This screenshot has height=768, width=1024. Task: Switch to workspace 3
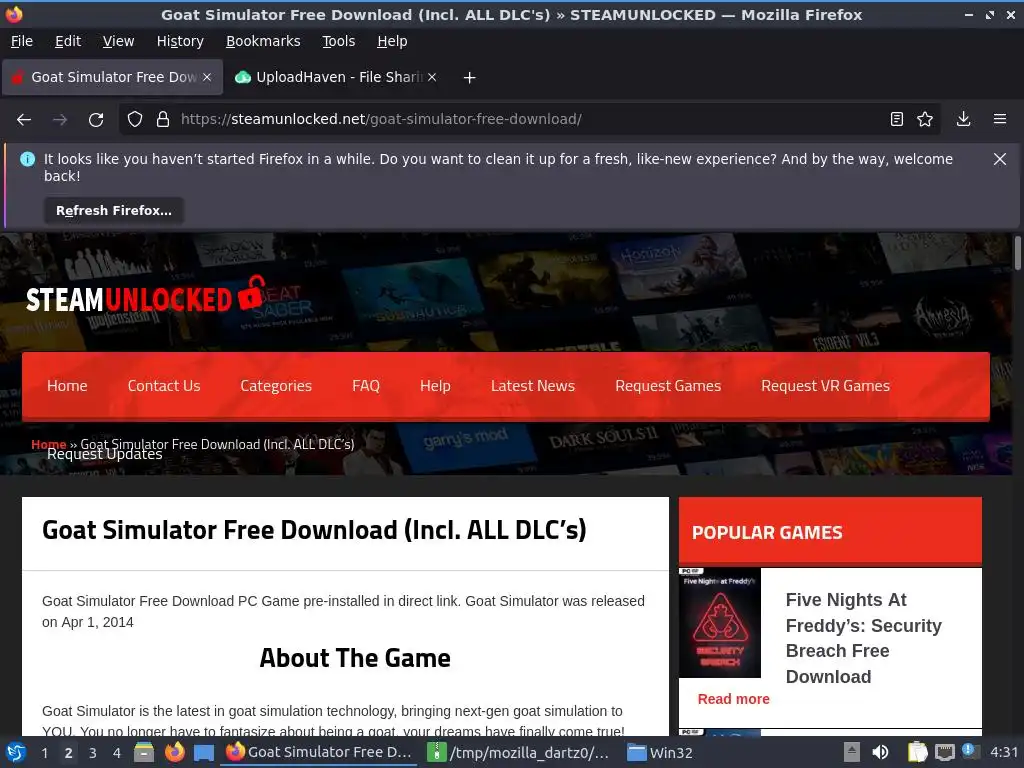(x=93, y=753)
